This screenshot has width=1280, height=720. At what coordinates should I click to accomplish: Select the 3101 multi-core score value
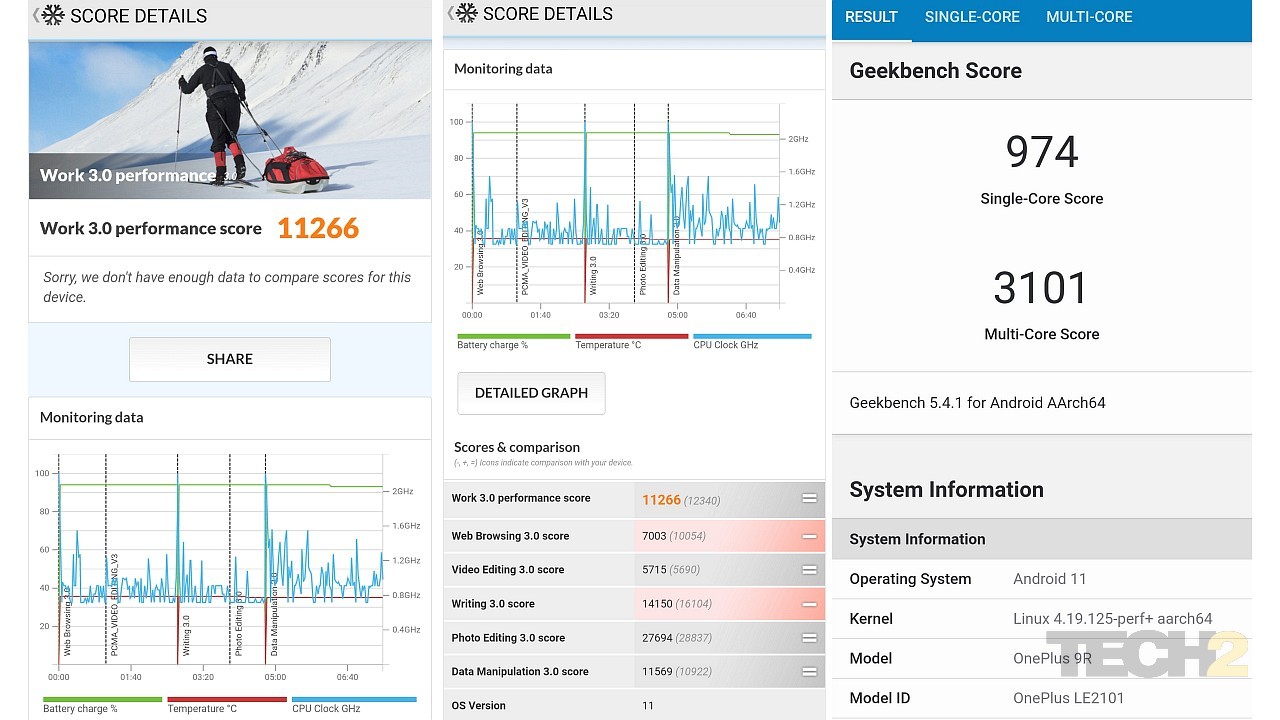pos(1041,288)
